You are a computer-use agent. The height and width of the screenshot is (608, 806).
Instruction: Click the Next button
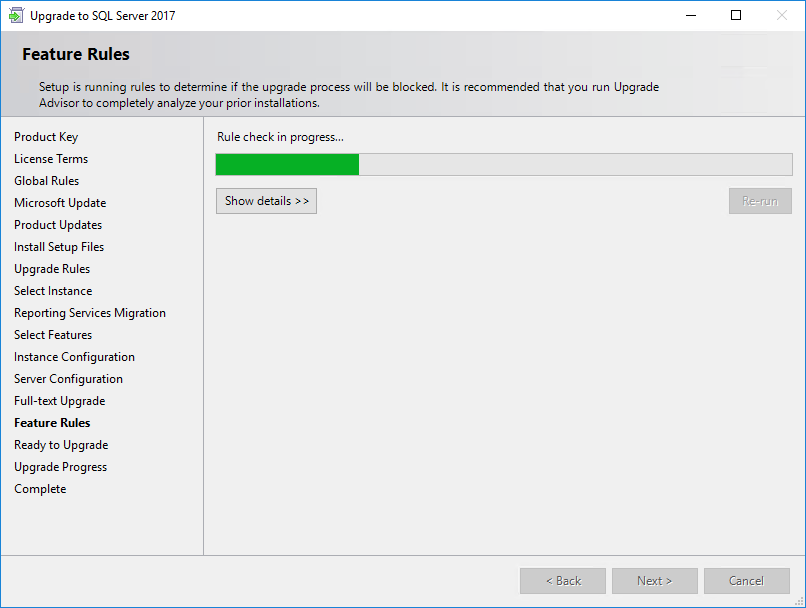[x=655, y=581]
